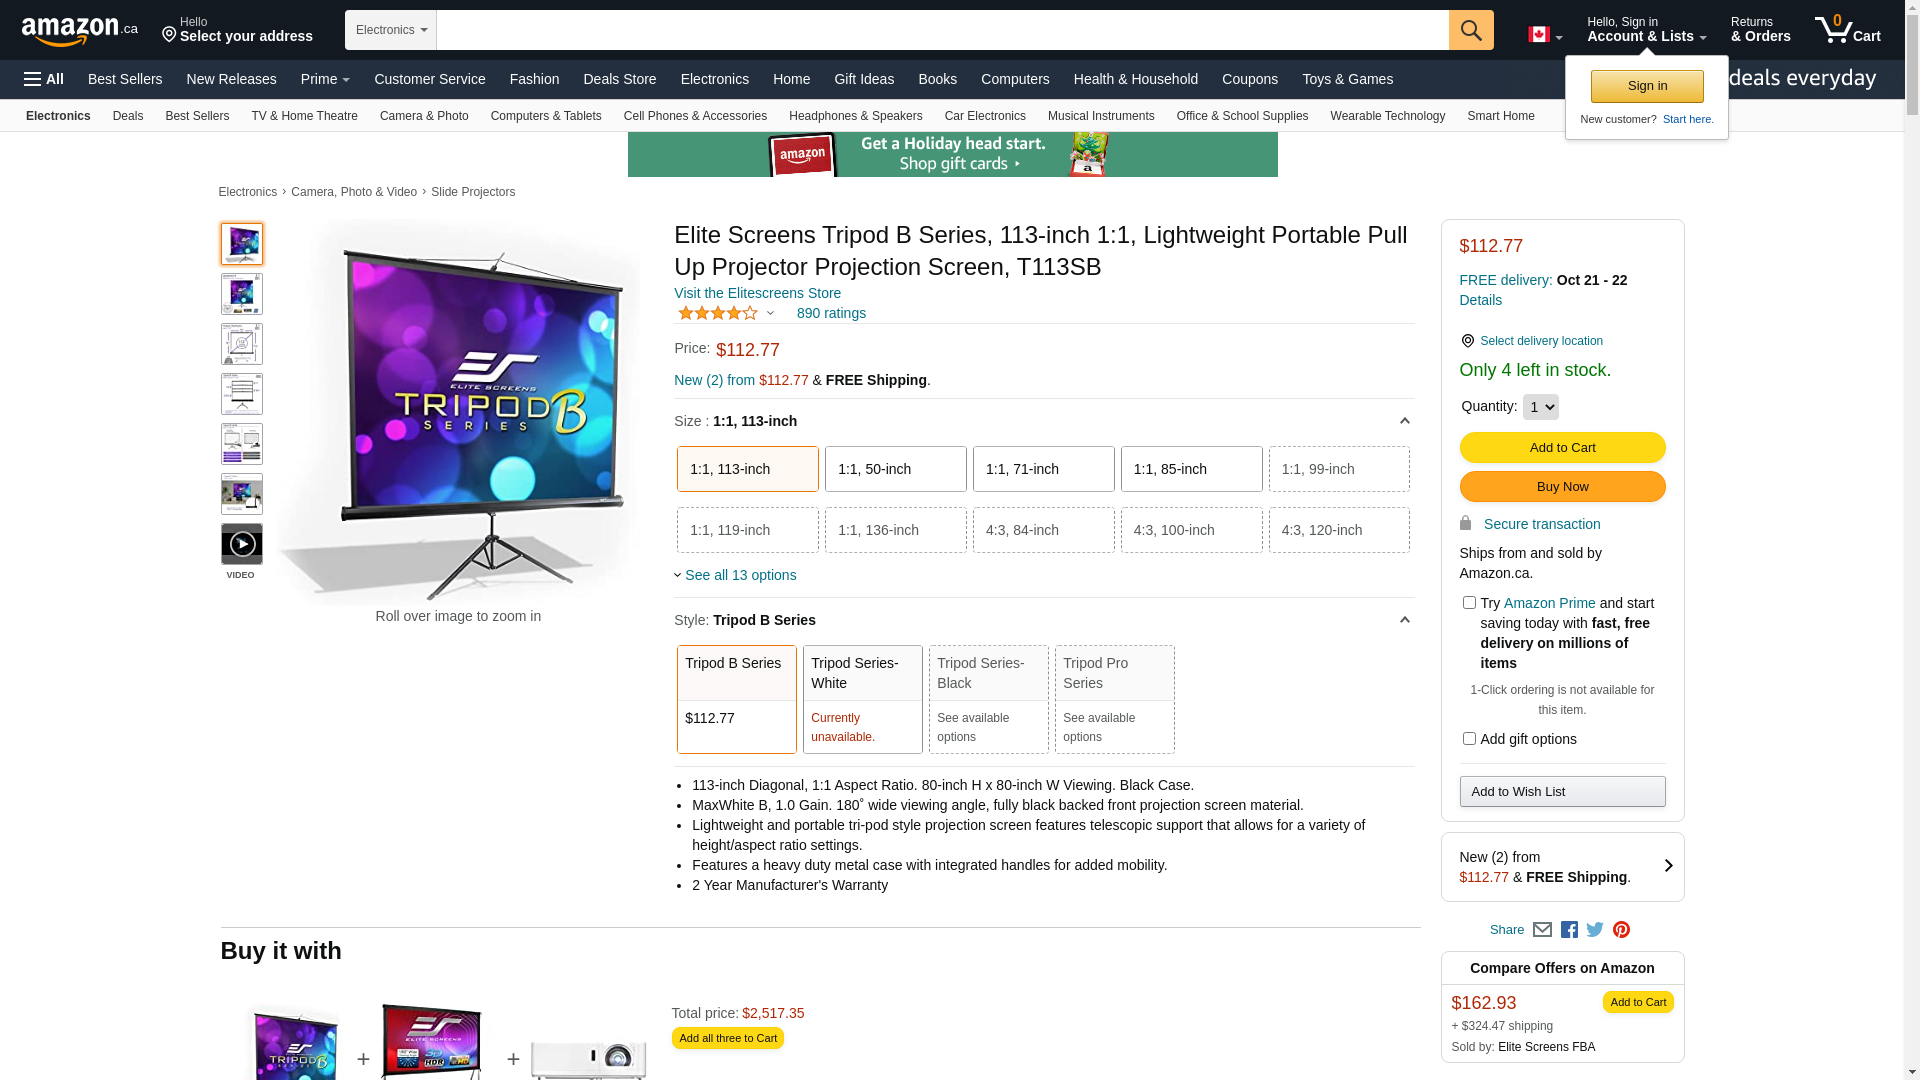
Task: Click the Buy Now button
Action: tap(1562, 487)
